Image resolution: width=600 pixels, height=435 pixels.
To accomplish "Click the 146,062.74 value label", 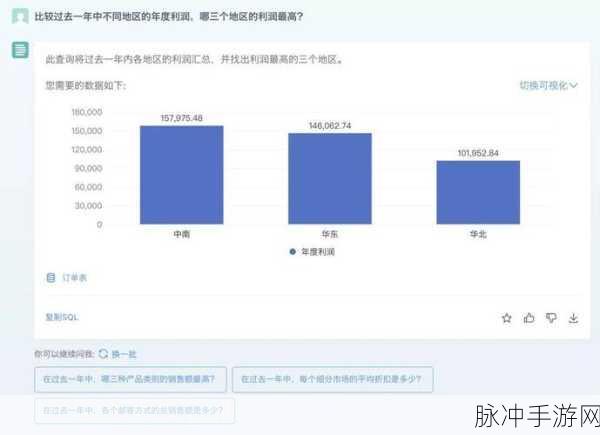I will 330,125.
